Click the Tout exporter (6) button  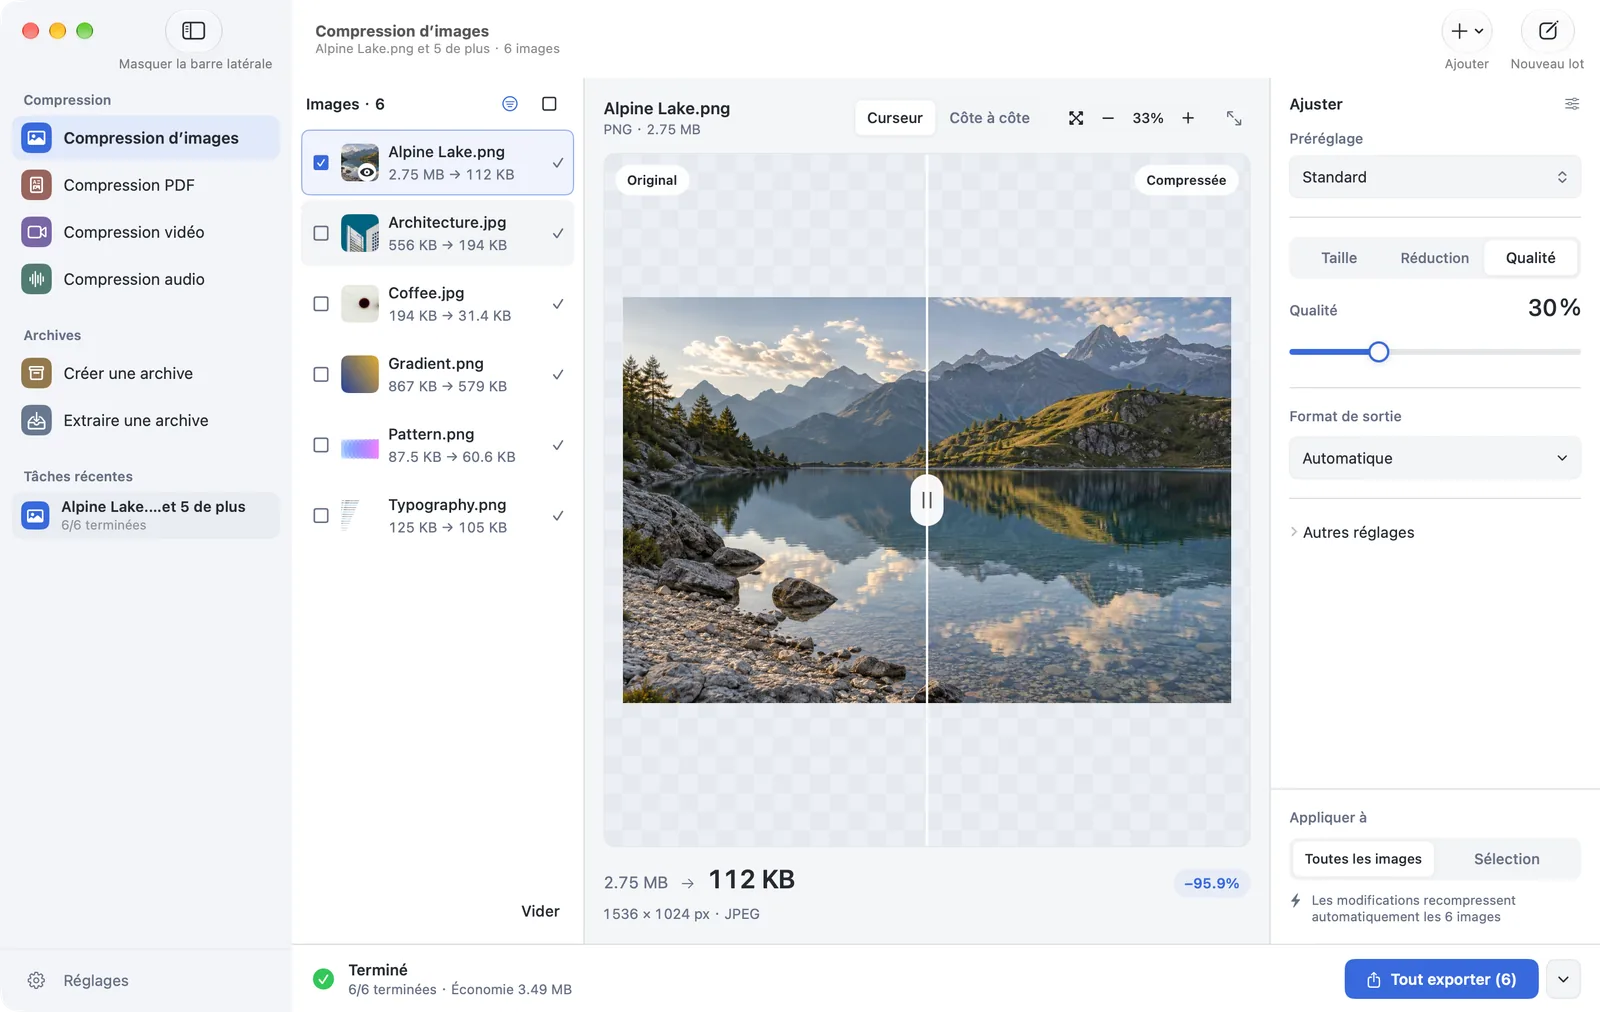point(1441,979)
